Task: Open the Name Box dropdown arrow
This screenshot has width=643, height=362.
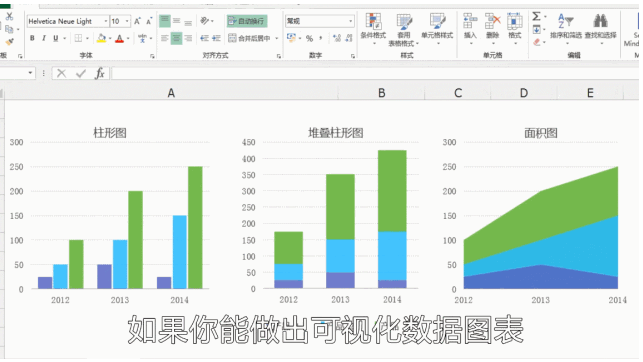Action: click(30, 73)
